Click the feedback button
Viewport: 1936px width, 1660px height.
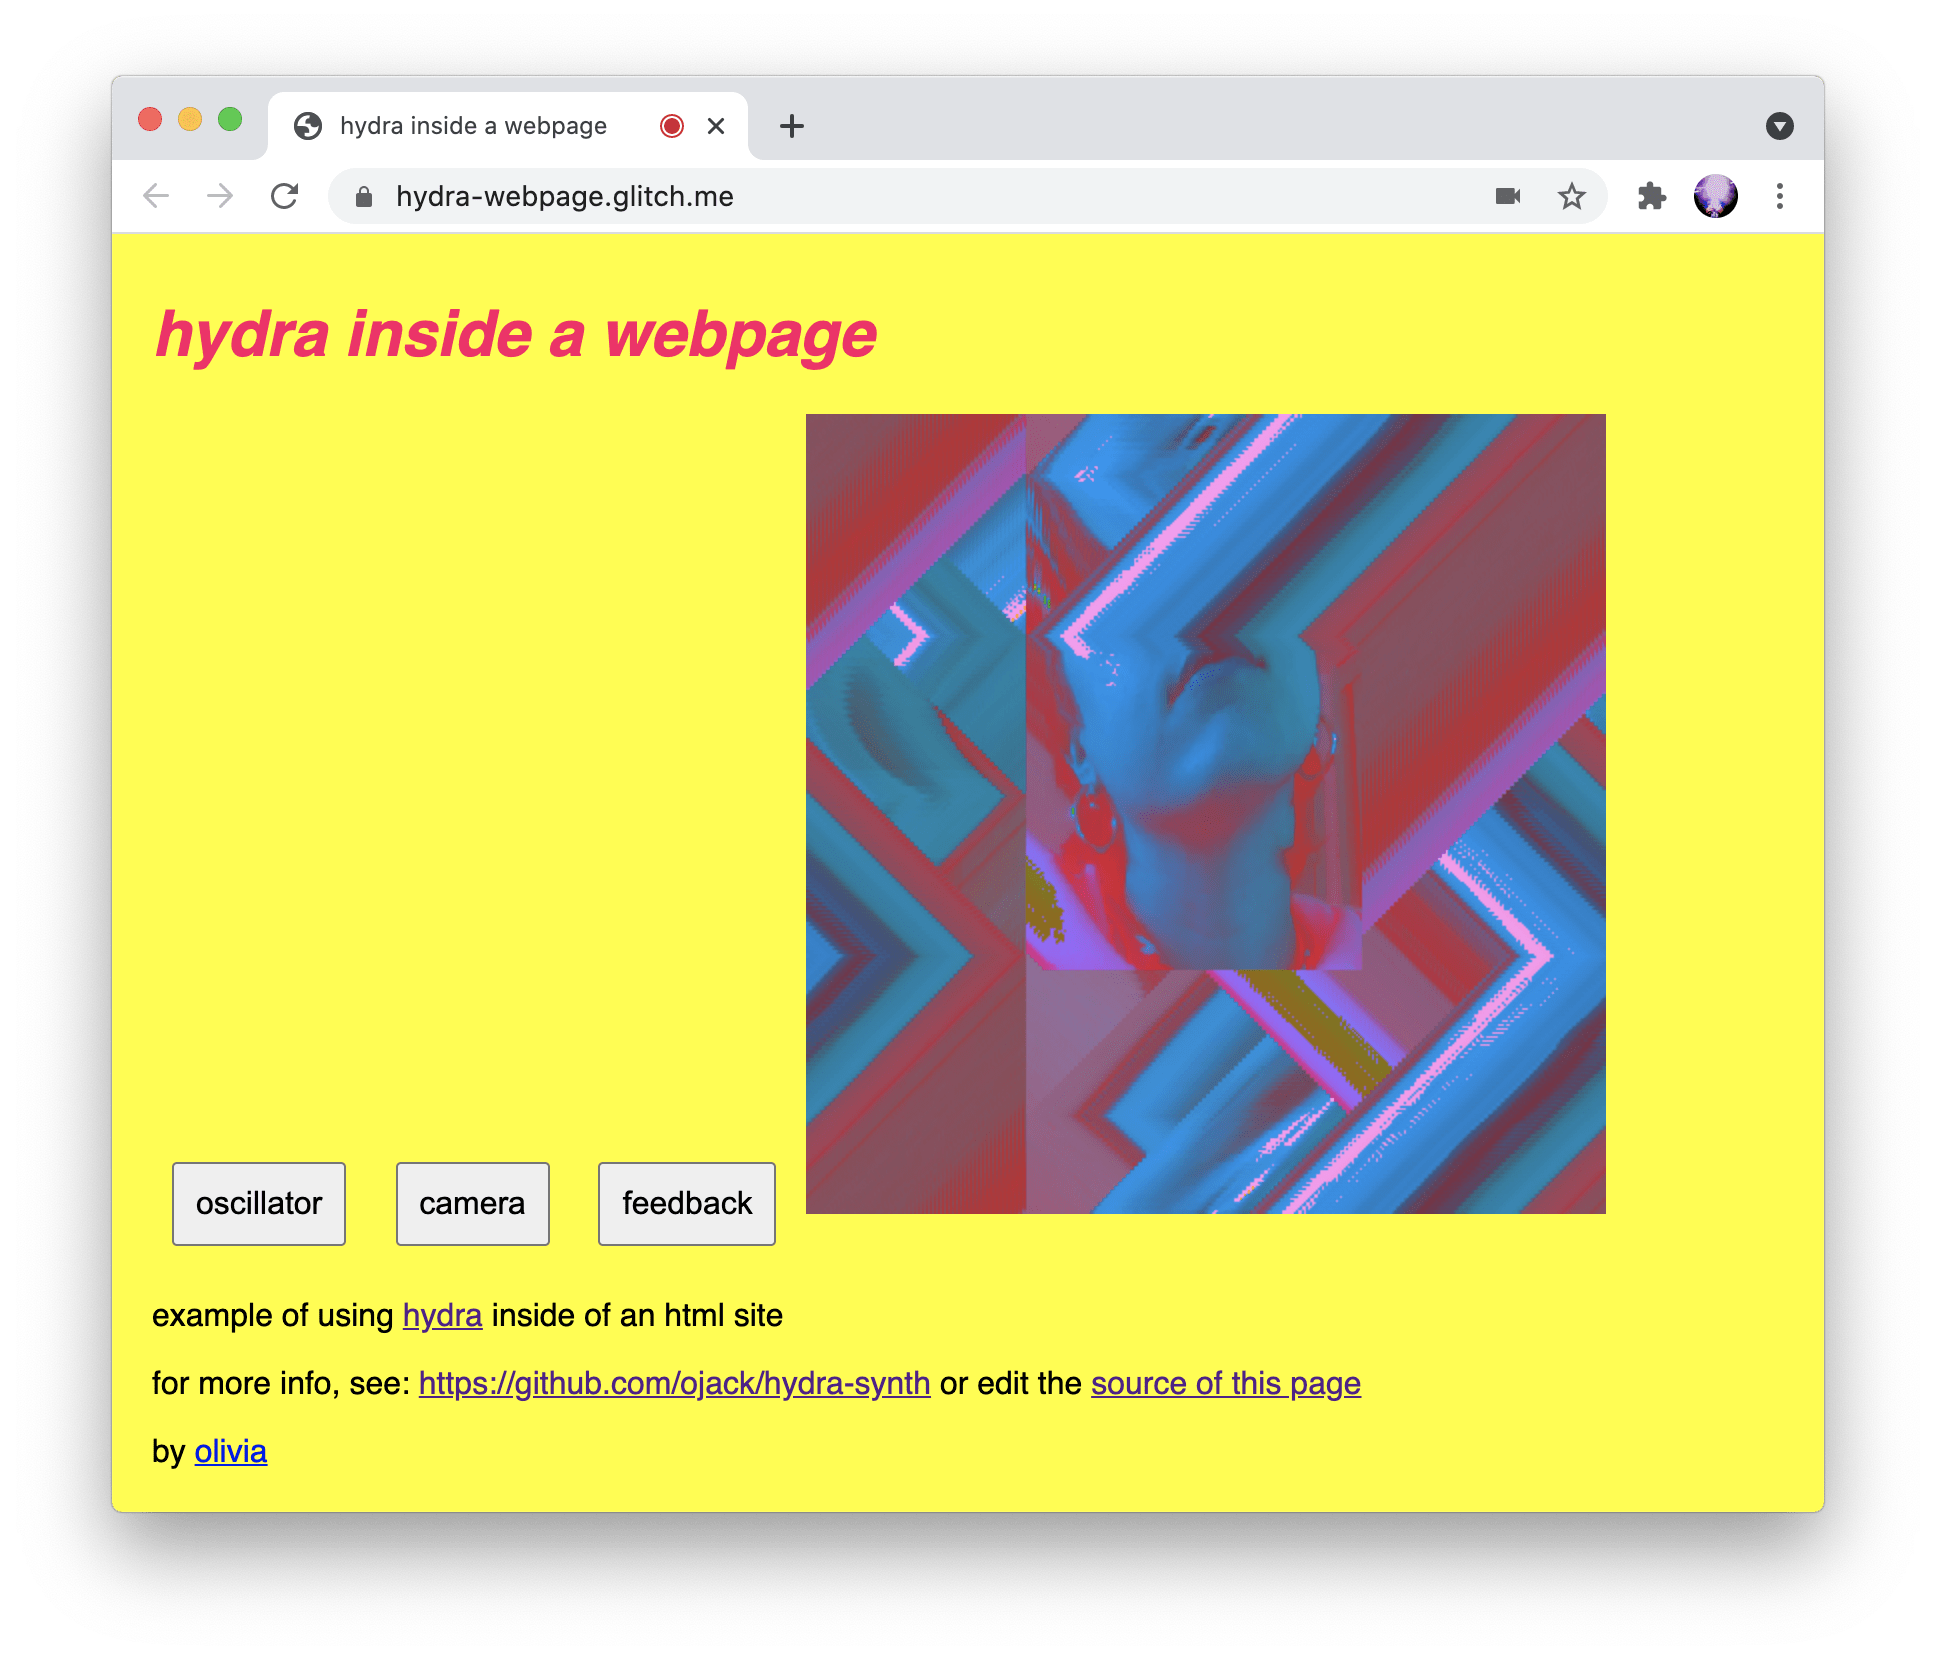[x=686, y=1204]
